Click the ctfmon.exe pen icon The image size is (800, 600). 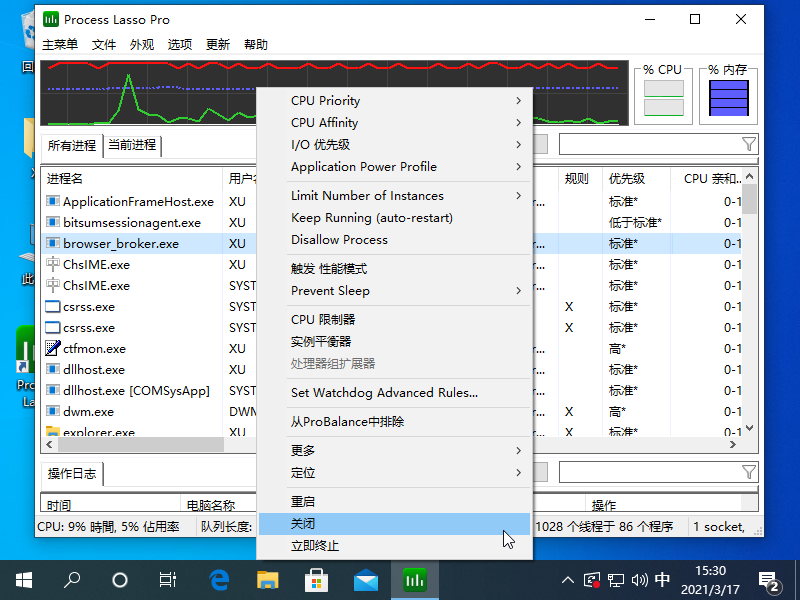(53, 349)
